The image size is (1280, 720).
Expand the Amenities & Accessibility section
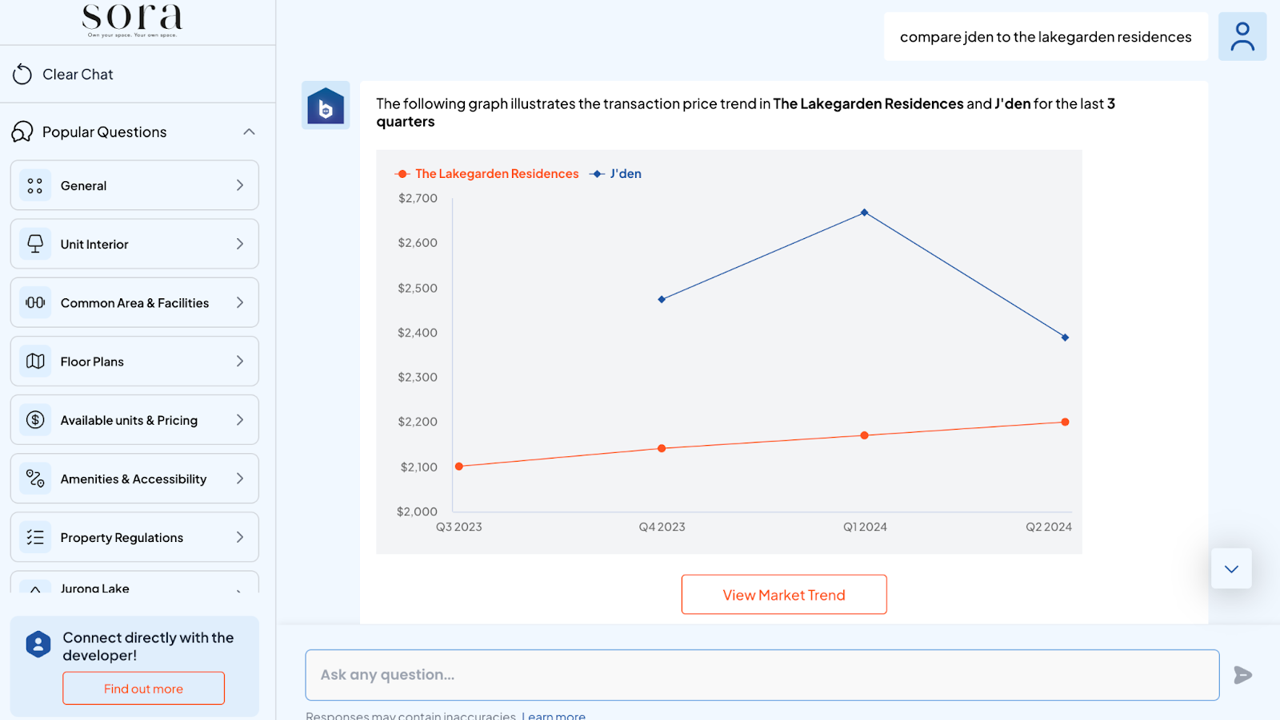click(x=134, y=478)
